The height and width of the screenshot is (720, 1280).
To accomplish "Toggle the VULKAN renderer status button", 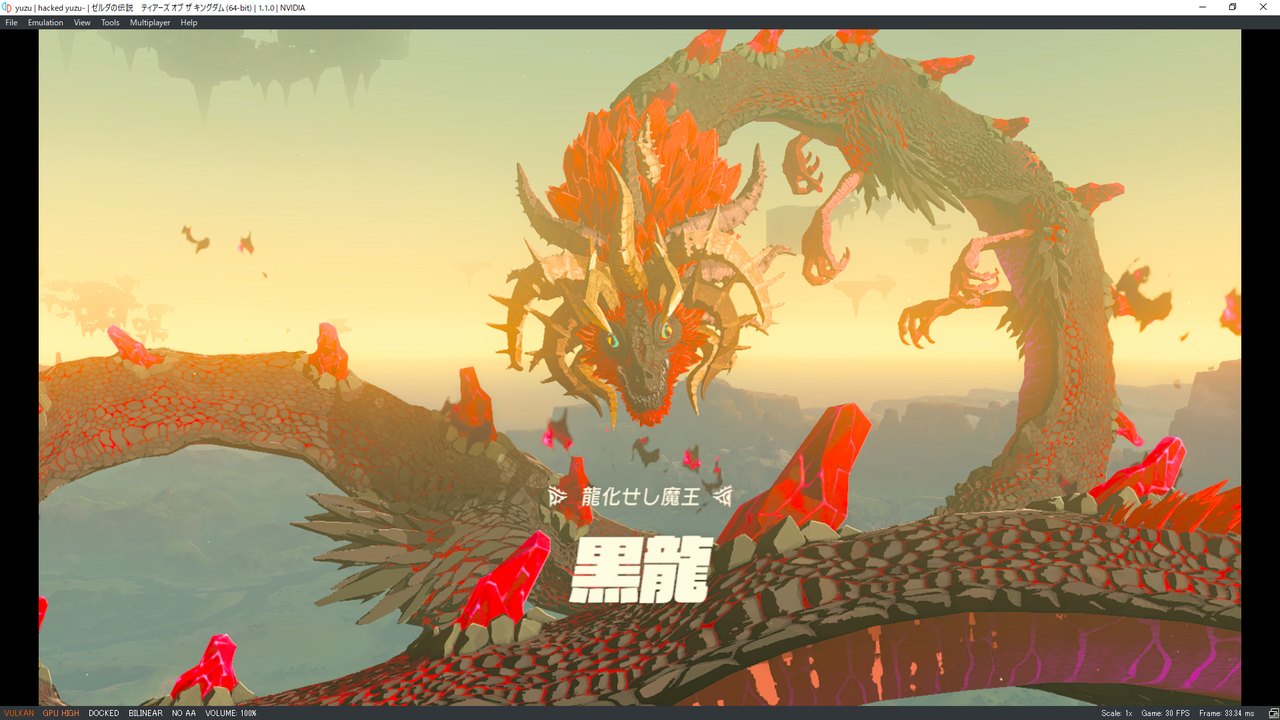I will pyautogui.click(x=19, y=713).
